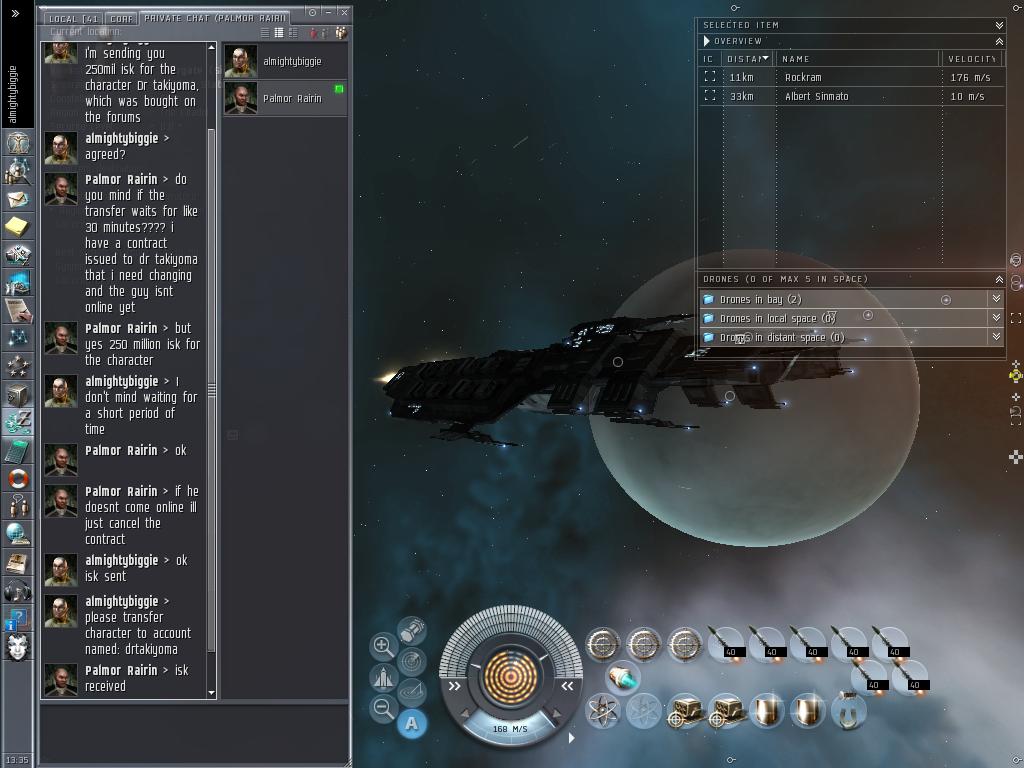
Task: Open the yellow Notepad icon
Action: (x=18, y=227)
